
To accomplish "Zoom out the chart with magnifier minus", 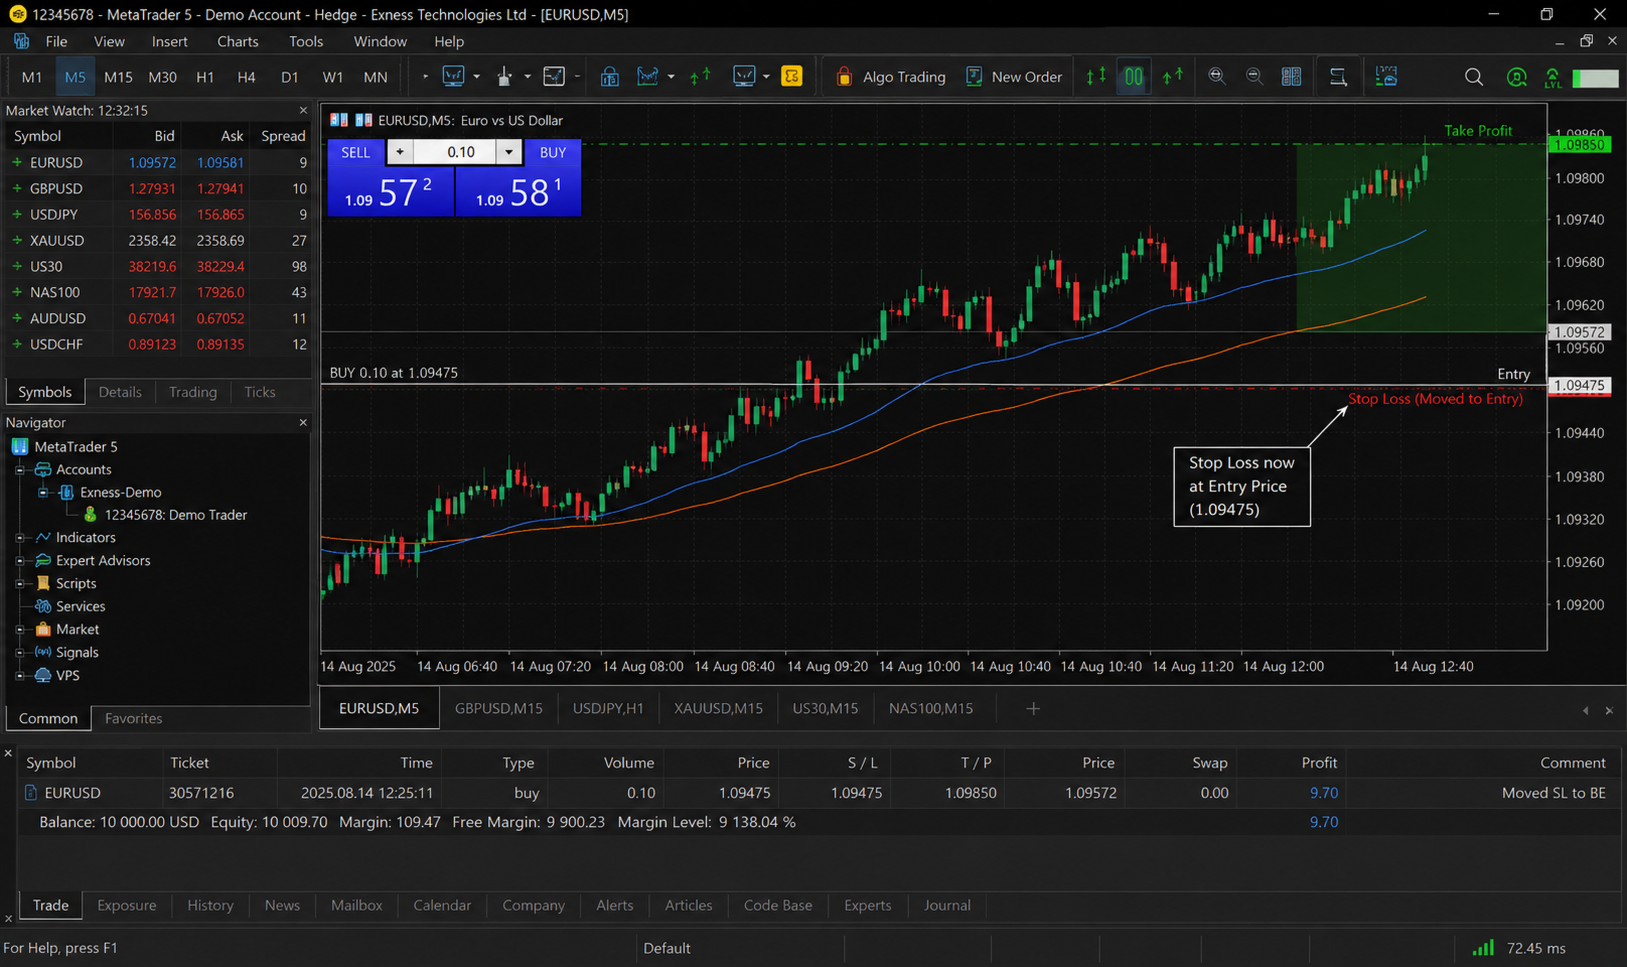I will click(x=1254, y=77).
